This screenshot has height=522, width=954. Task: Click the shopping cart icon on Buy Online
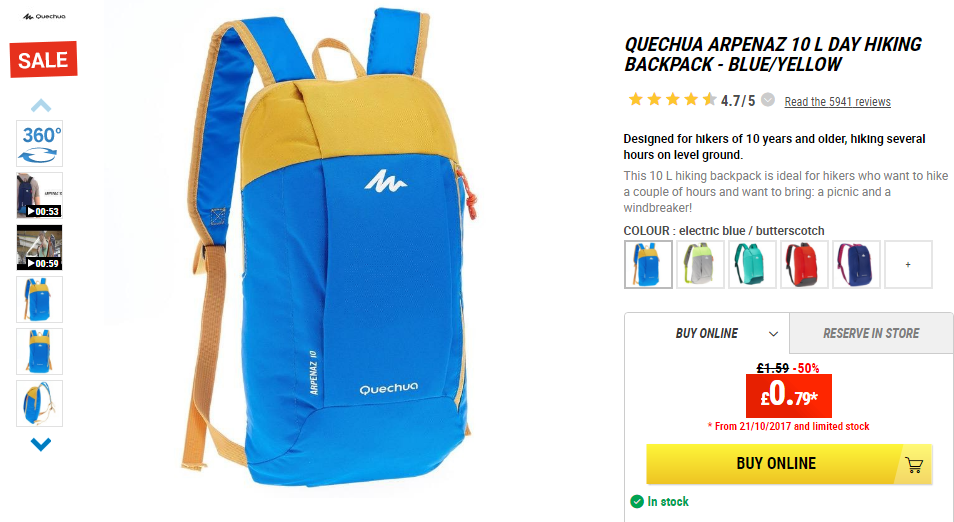point(914,465)
